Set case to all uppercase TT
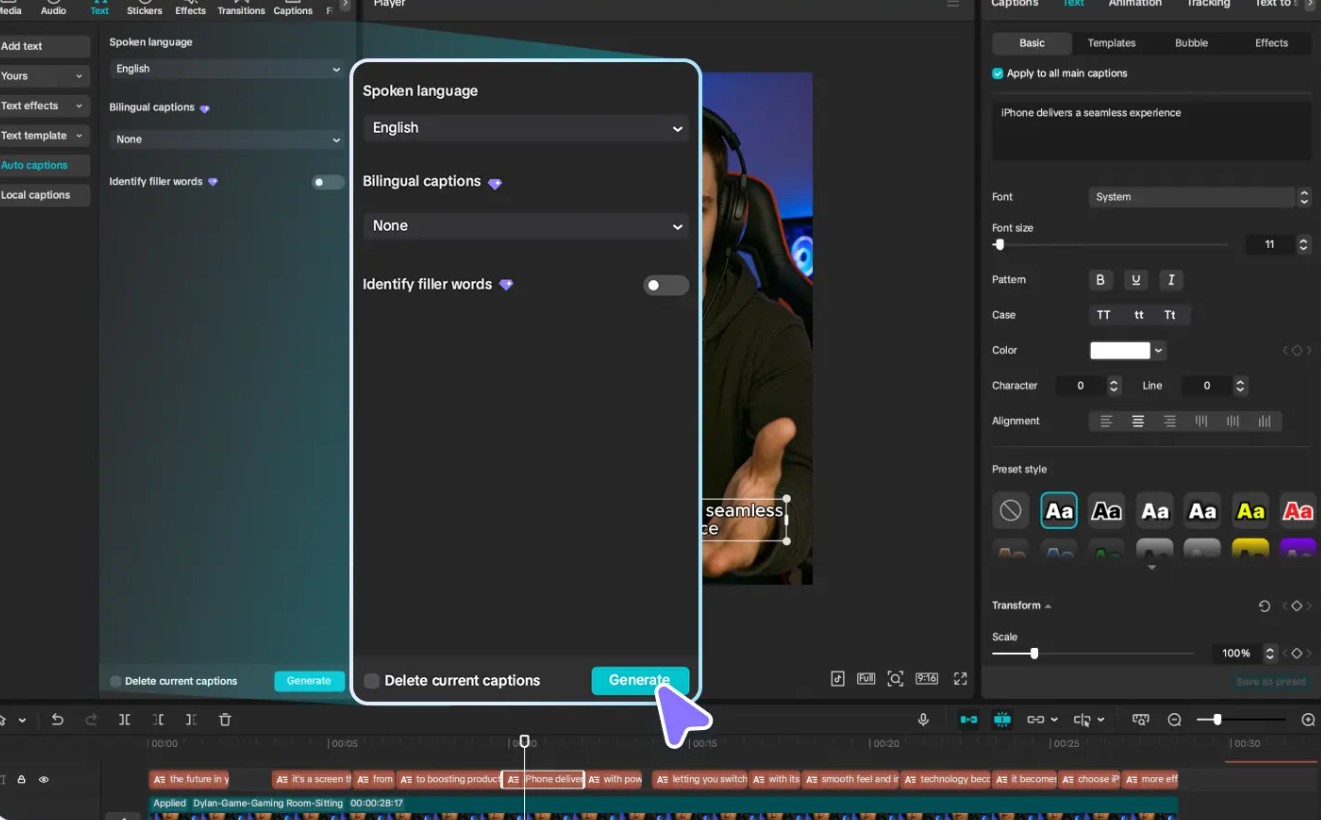This screenshot has height=820, width=1321. point(1104,315)
